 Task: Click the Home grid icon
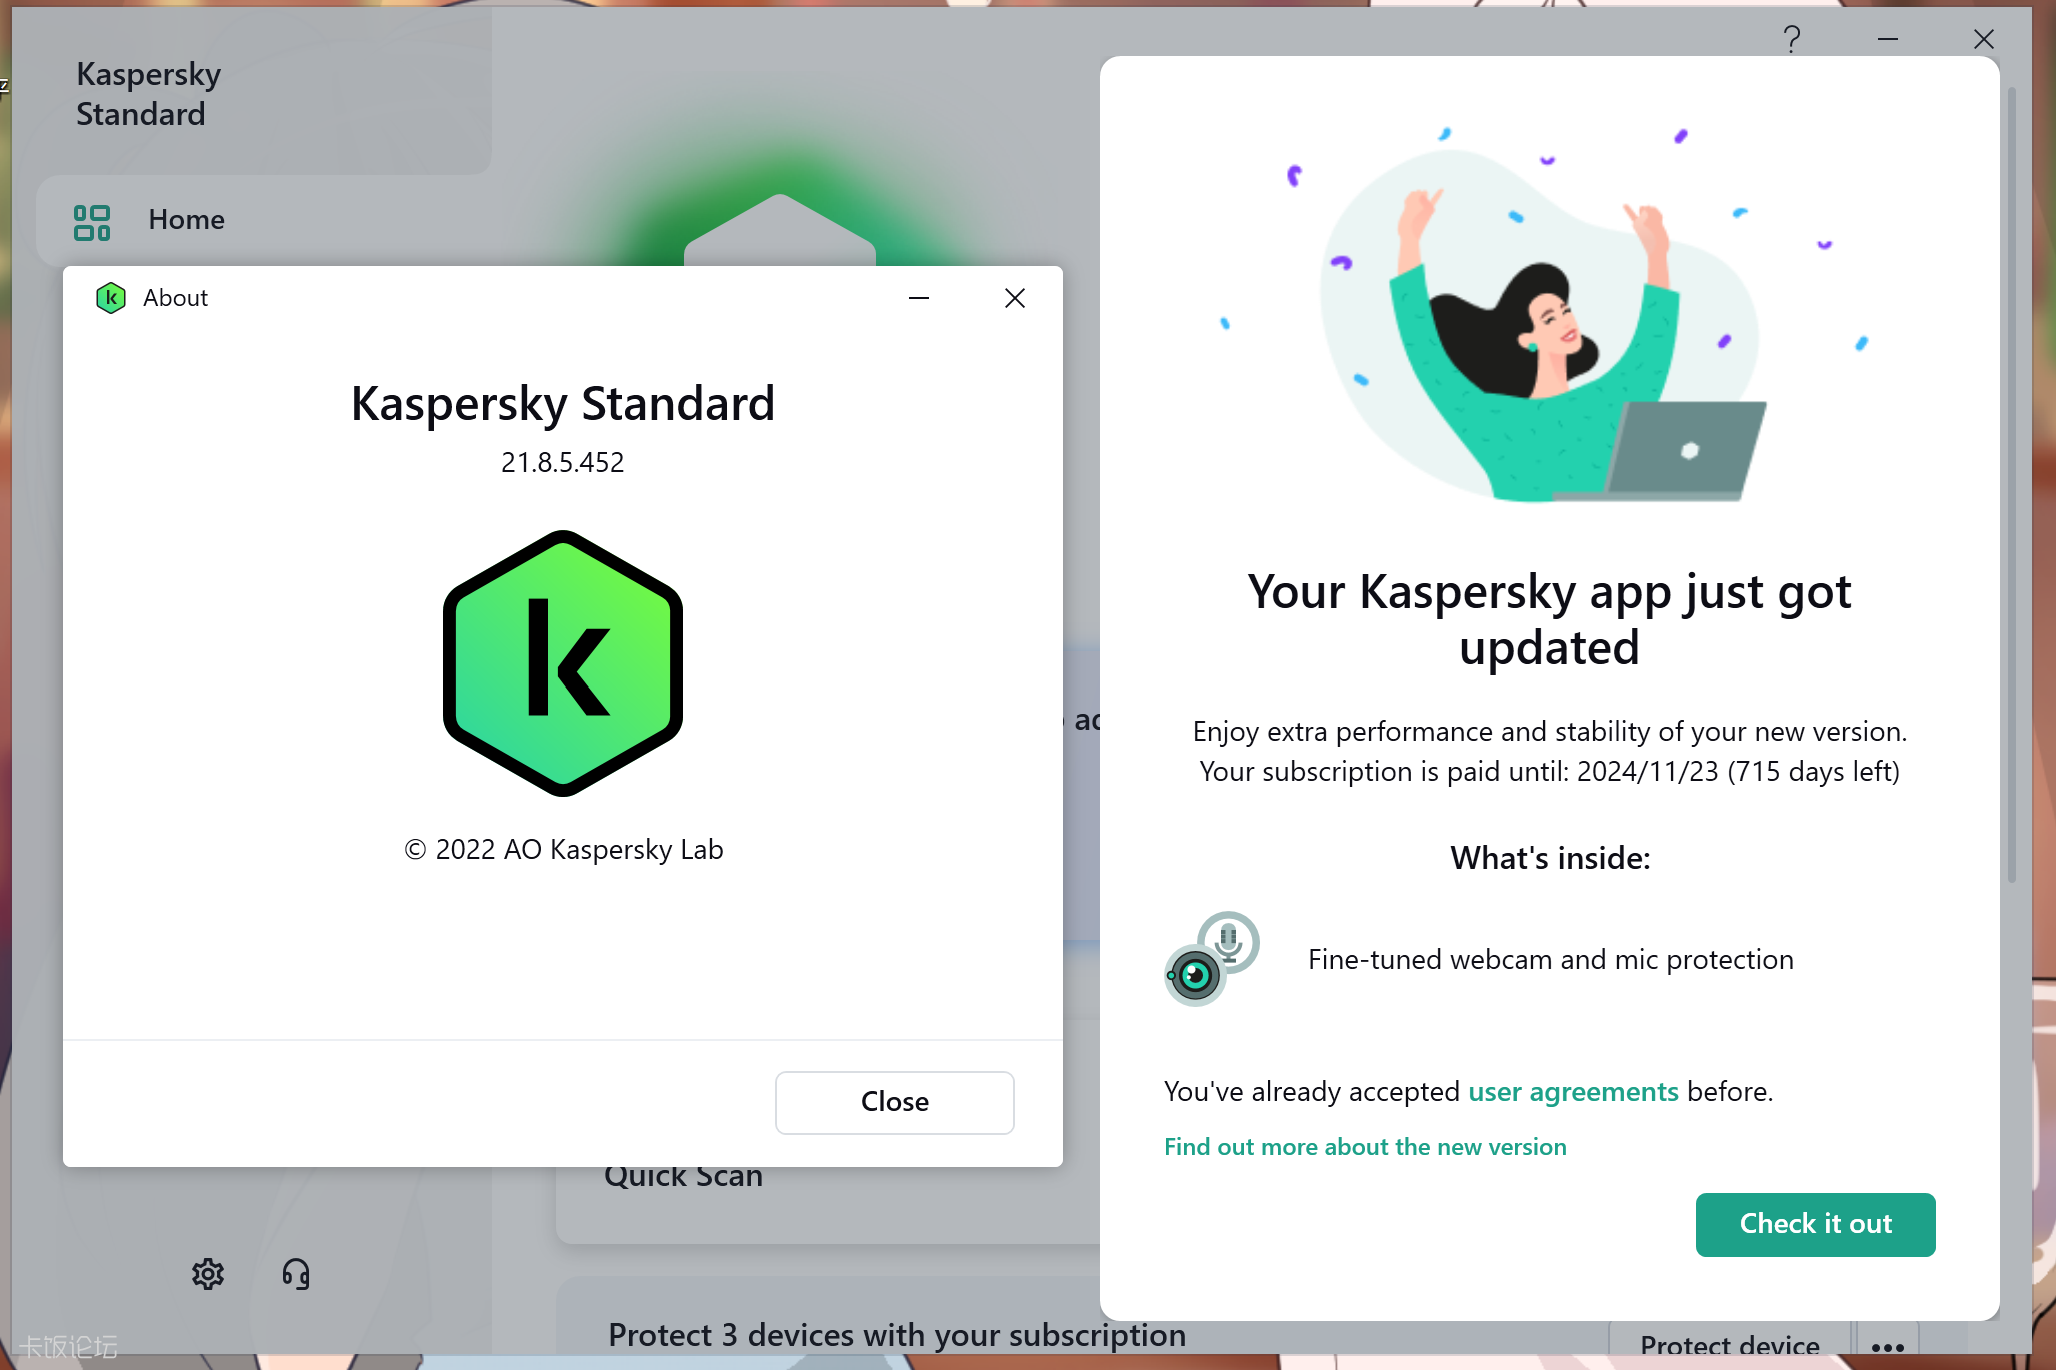point(92,222)
